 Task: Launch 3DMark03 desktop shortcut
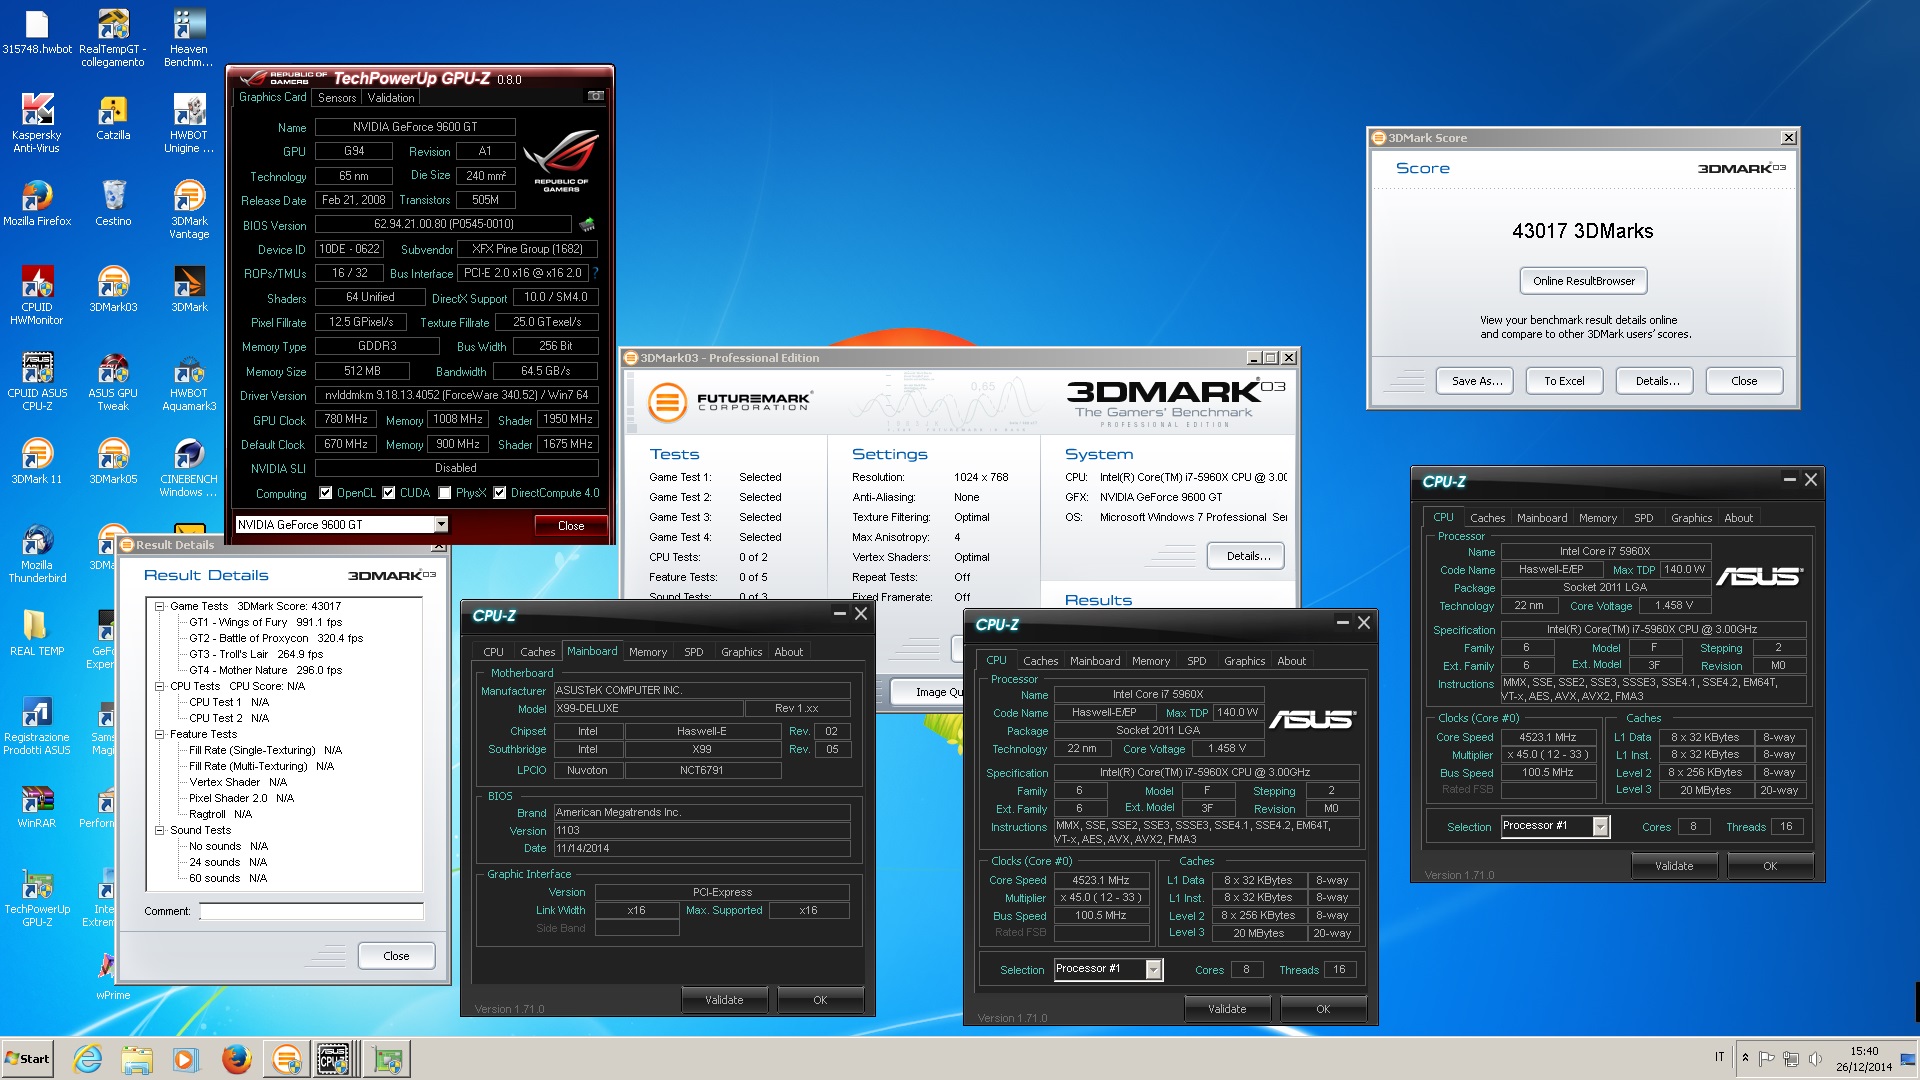(113, 290)
